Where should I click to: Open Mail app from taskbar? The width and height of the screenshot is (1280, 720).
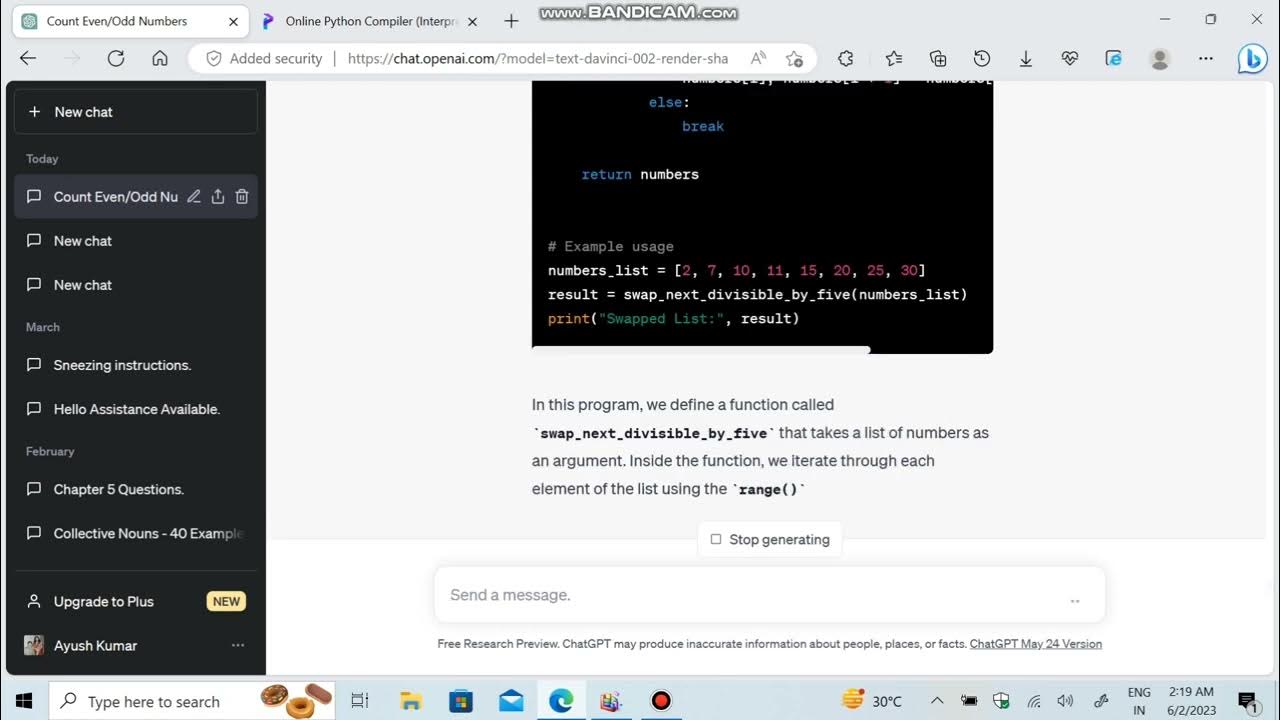point(511,701)
